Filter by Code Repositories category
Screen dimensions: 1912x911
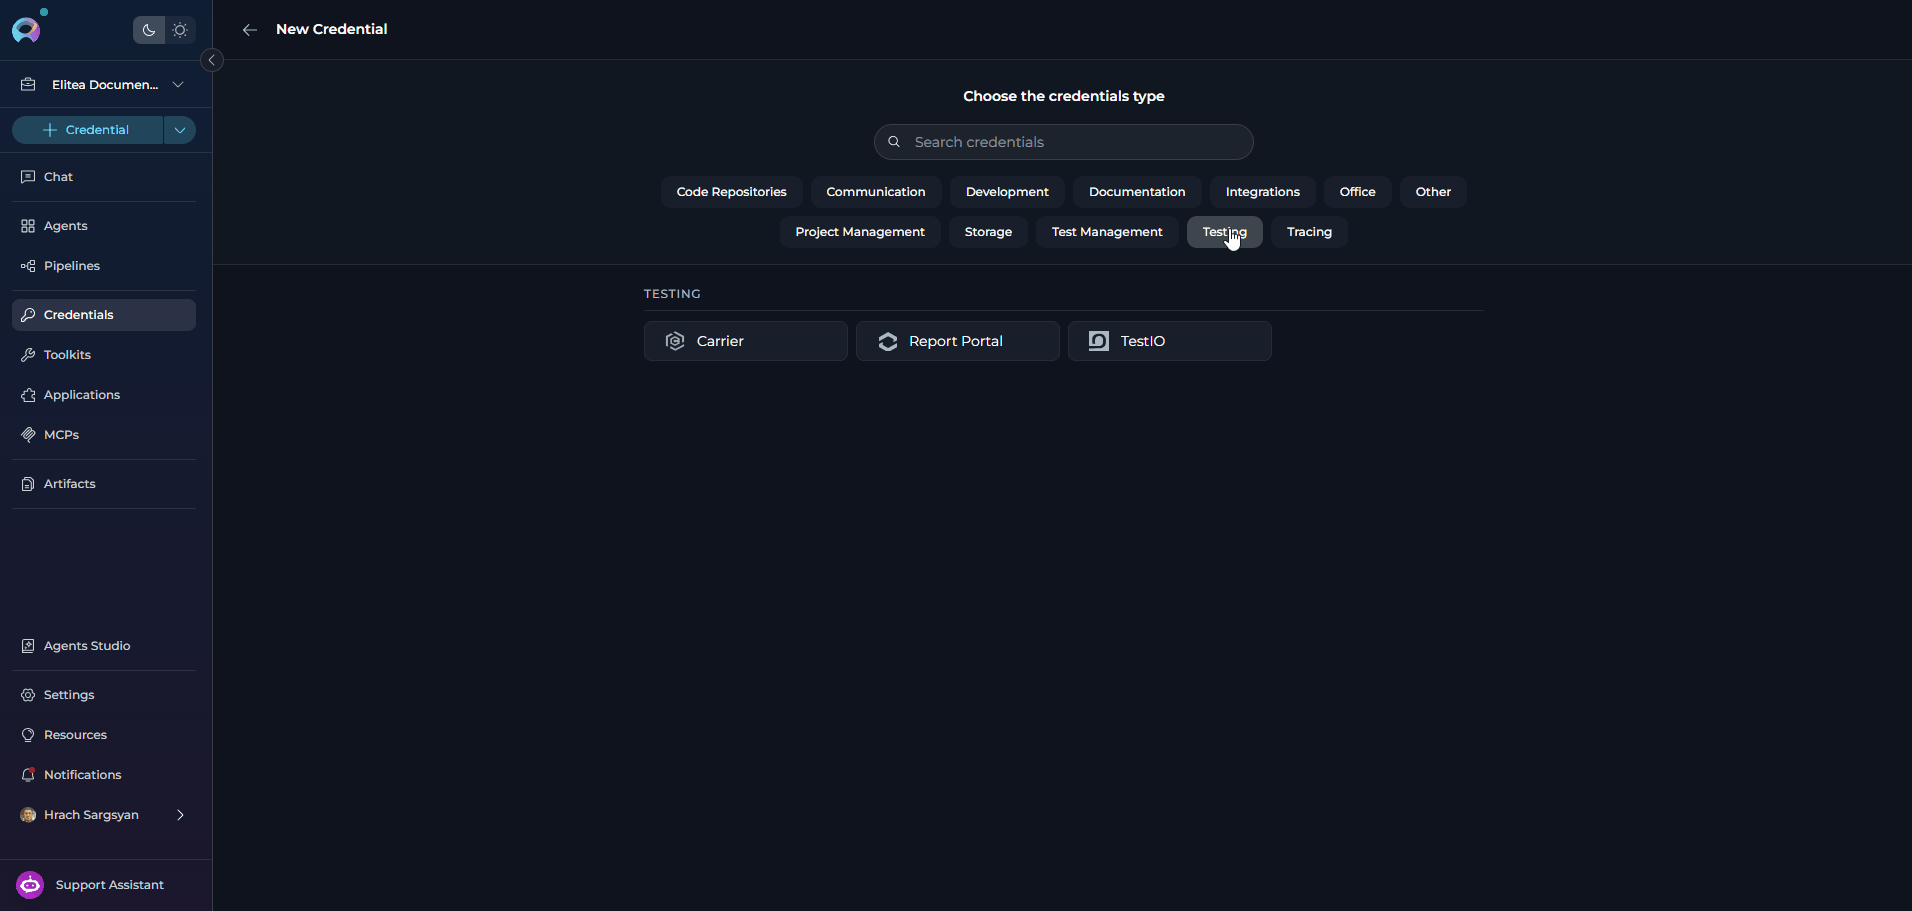[732, 192]
